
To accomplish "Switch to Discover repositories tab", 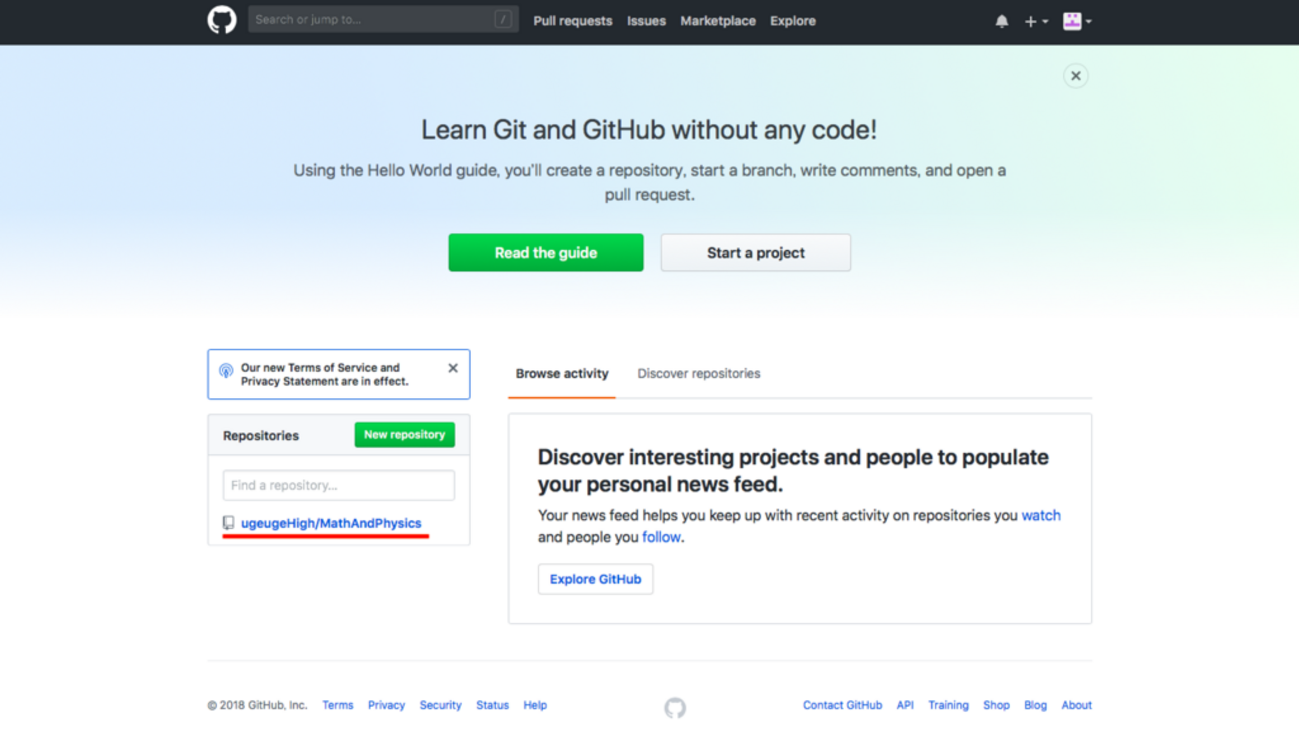I will (699, 374).
